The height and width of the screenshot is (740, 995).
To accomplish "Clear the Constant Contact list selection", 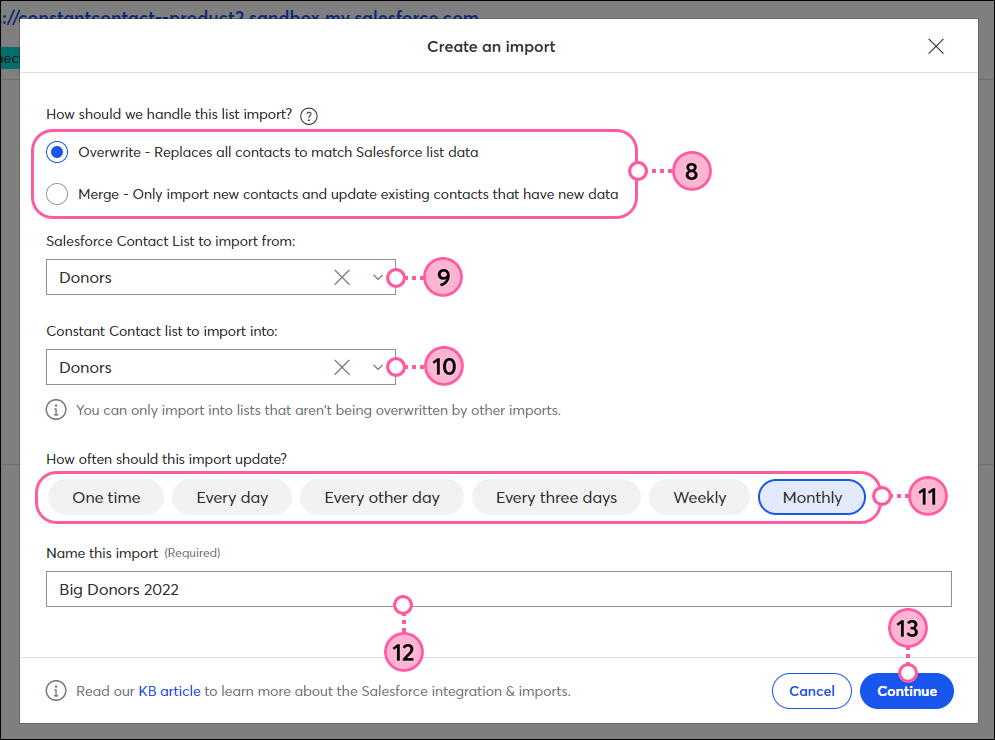I will 342,367.
